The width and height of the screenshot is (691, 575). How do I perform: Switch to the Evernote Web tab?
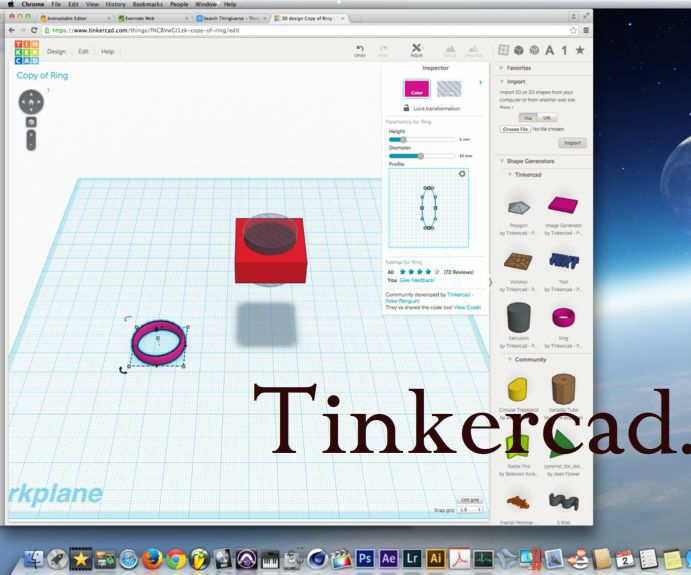click(x=152, y=18)
